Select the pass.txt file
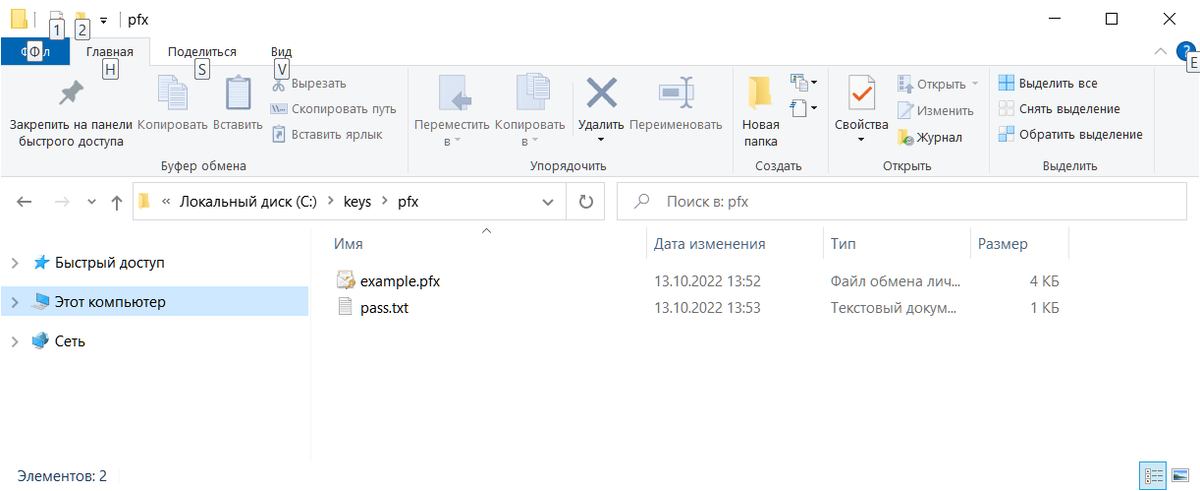 [384, 308]
